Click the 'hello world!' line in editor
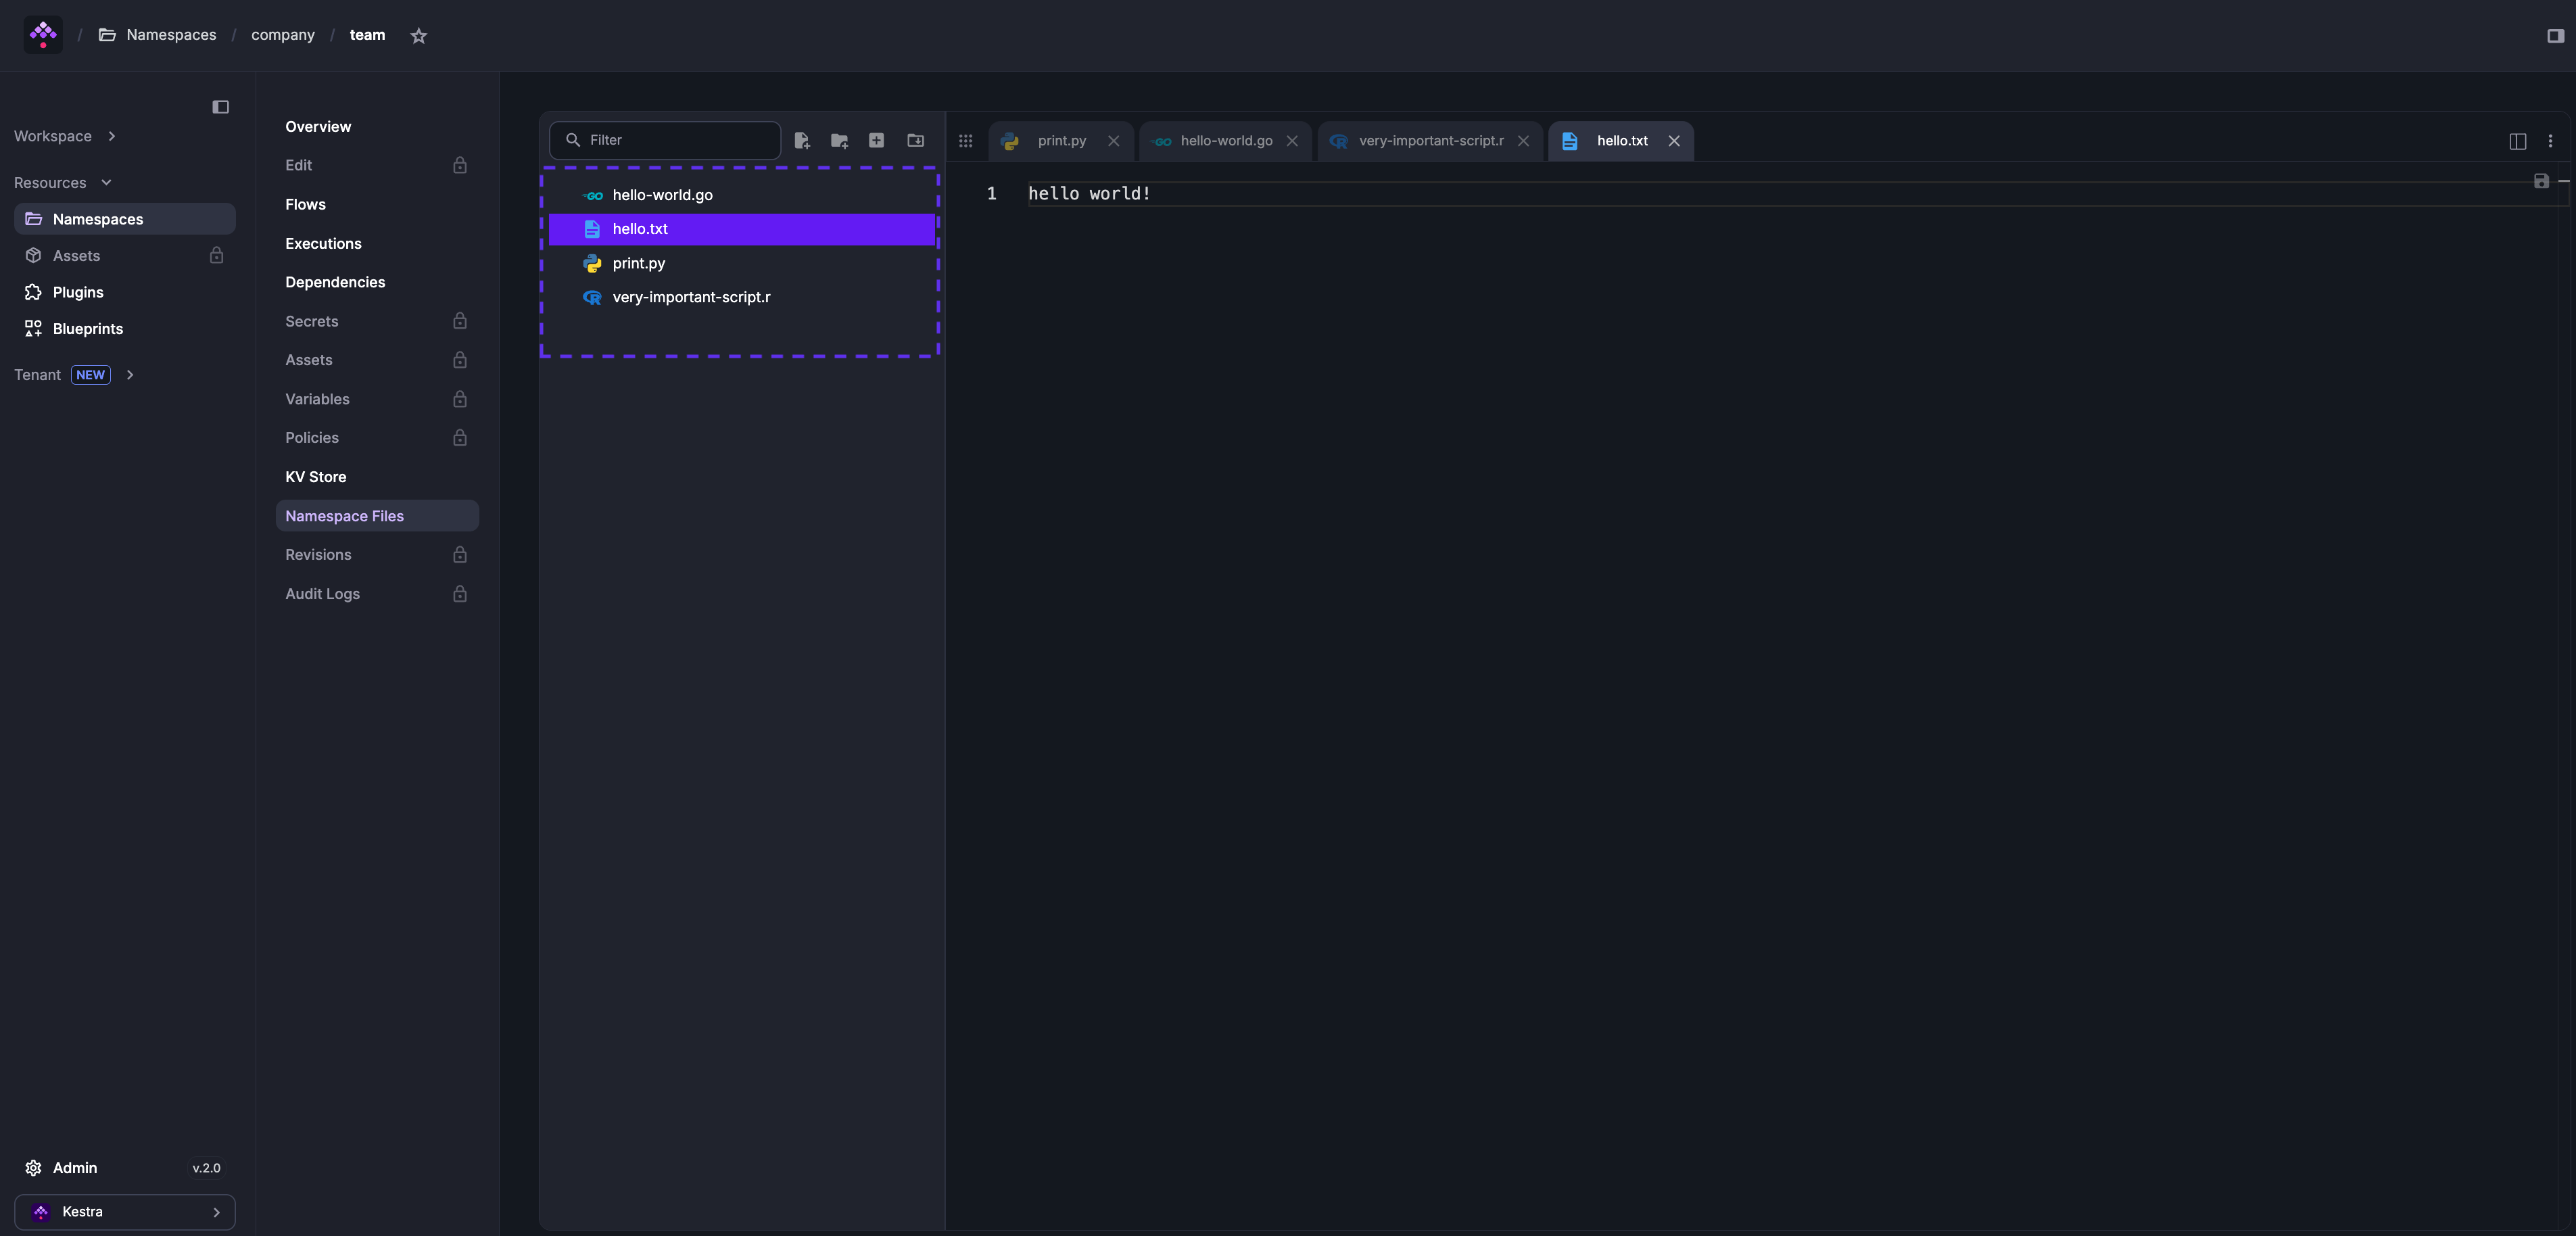2576x1236 pixels. coord(1089,194)
